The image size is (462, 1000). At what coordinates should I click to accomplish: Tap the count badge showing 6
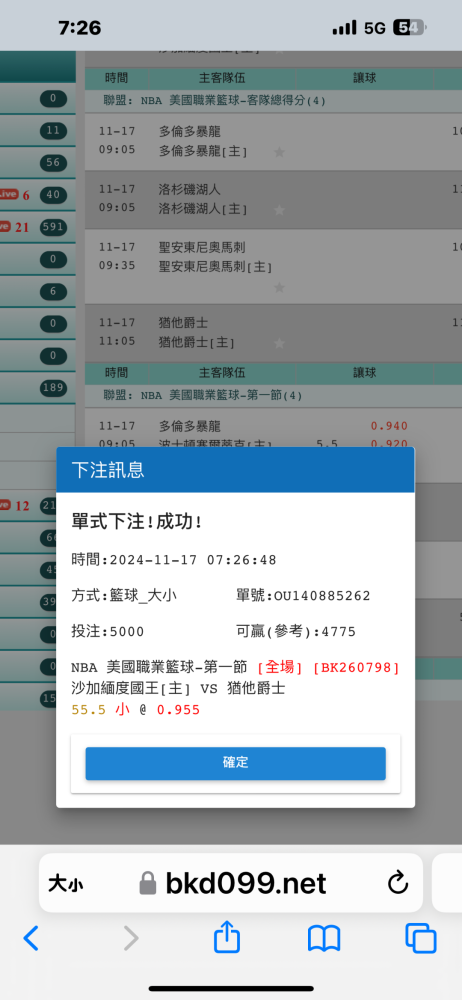click(x=53, y=291)
